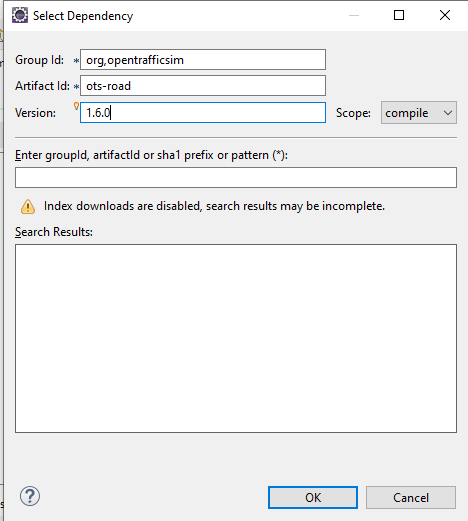Image resolution: width=468 pixels, height=521 pixels.
Task: Click the Select Dependency title bar text
Action: [83, 16]
